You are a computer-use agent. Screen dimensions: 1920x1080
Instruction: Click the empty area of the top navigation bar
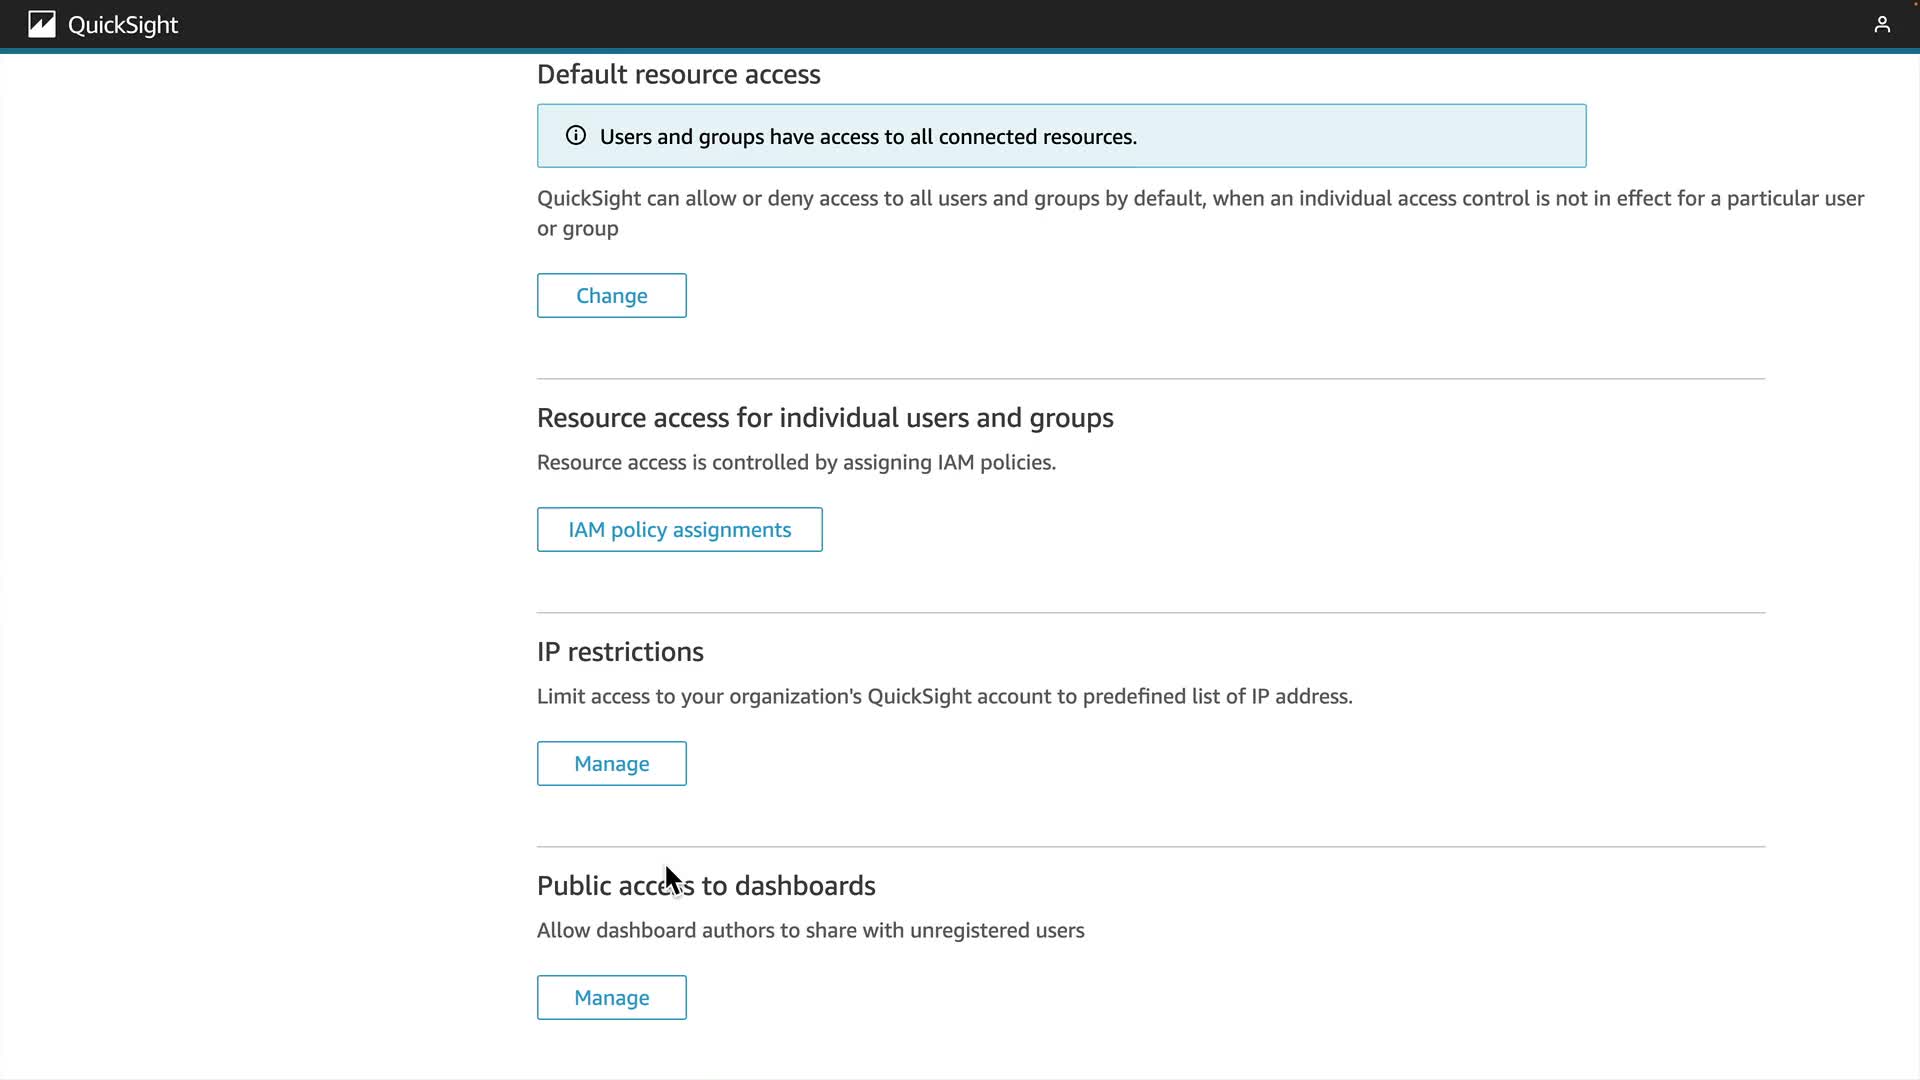click(1000, 24)
